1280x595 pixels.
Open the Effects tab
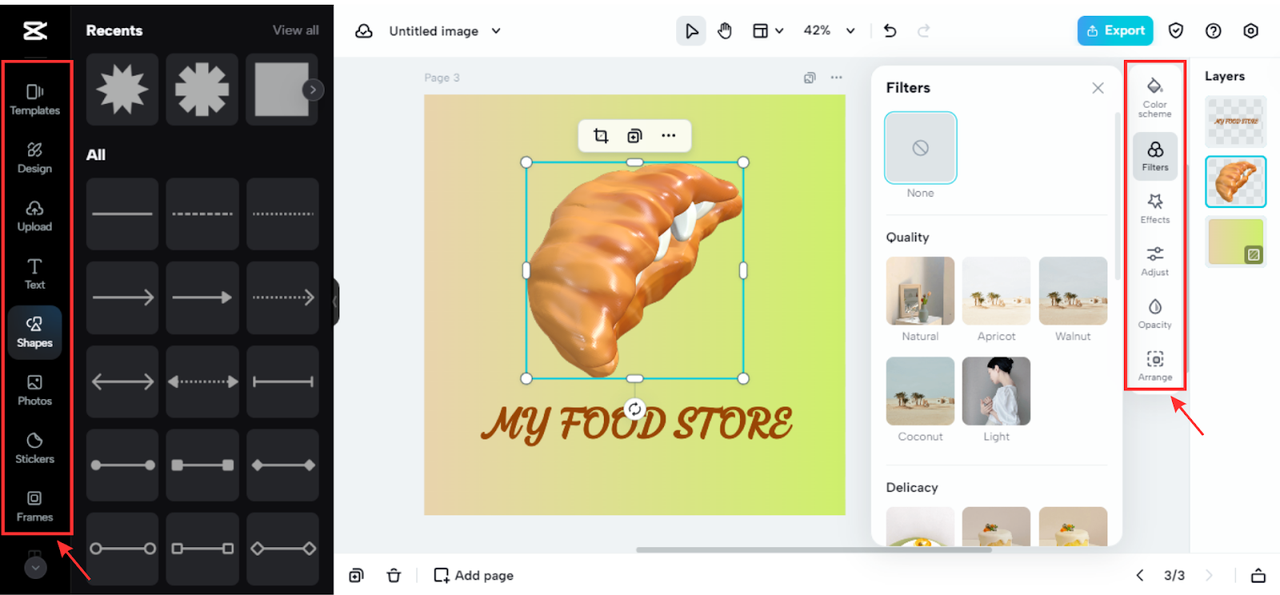(x=1155, y=208)
